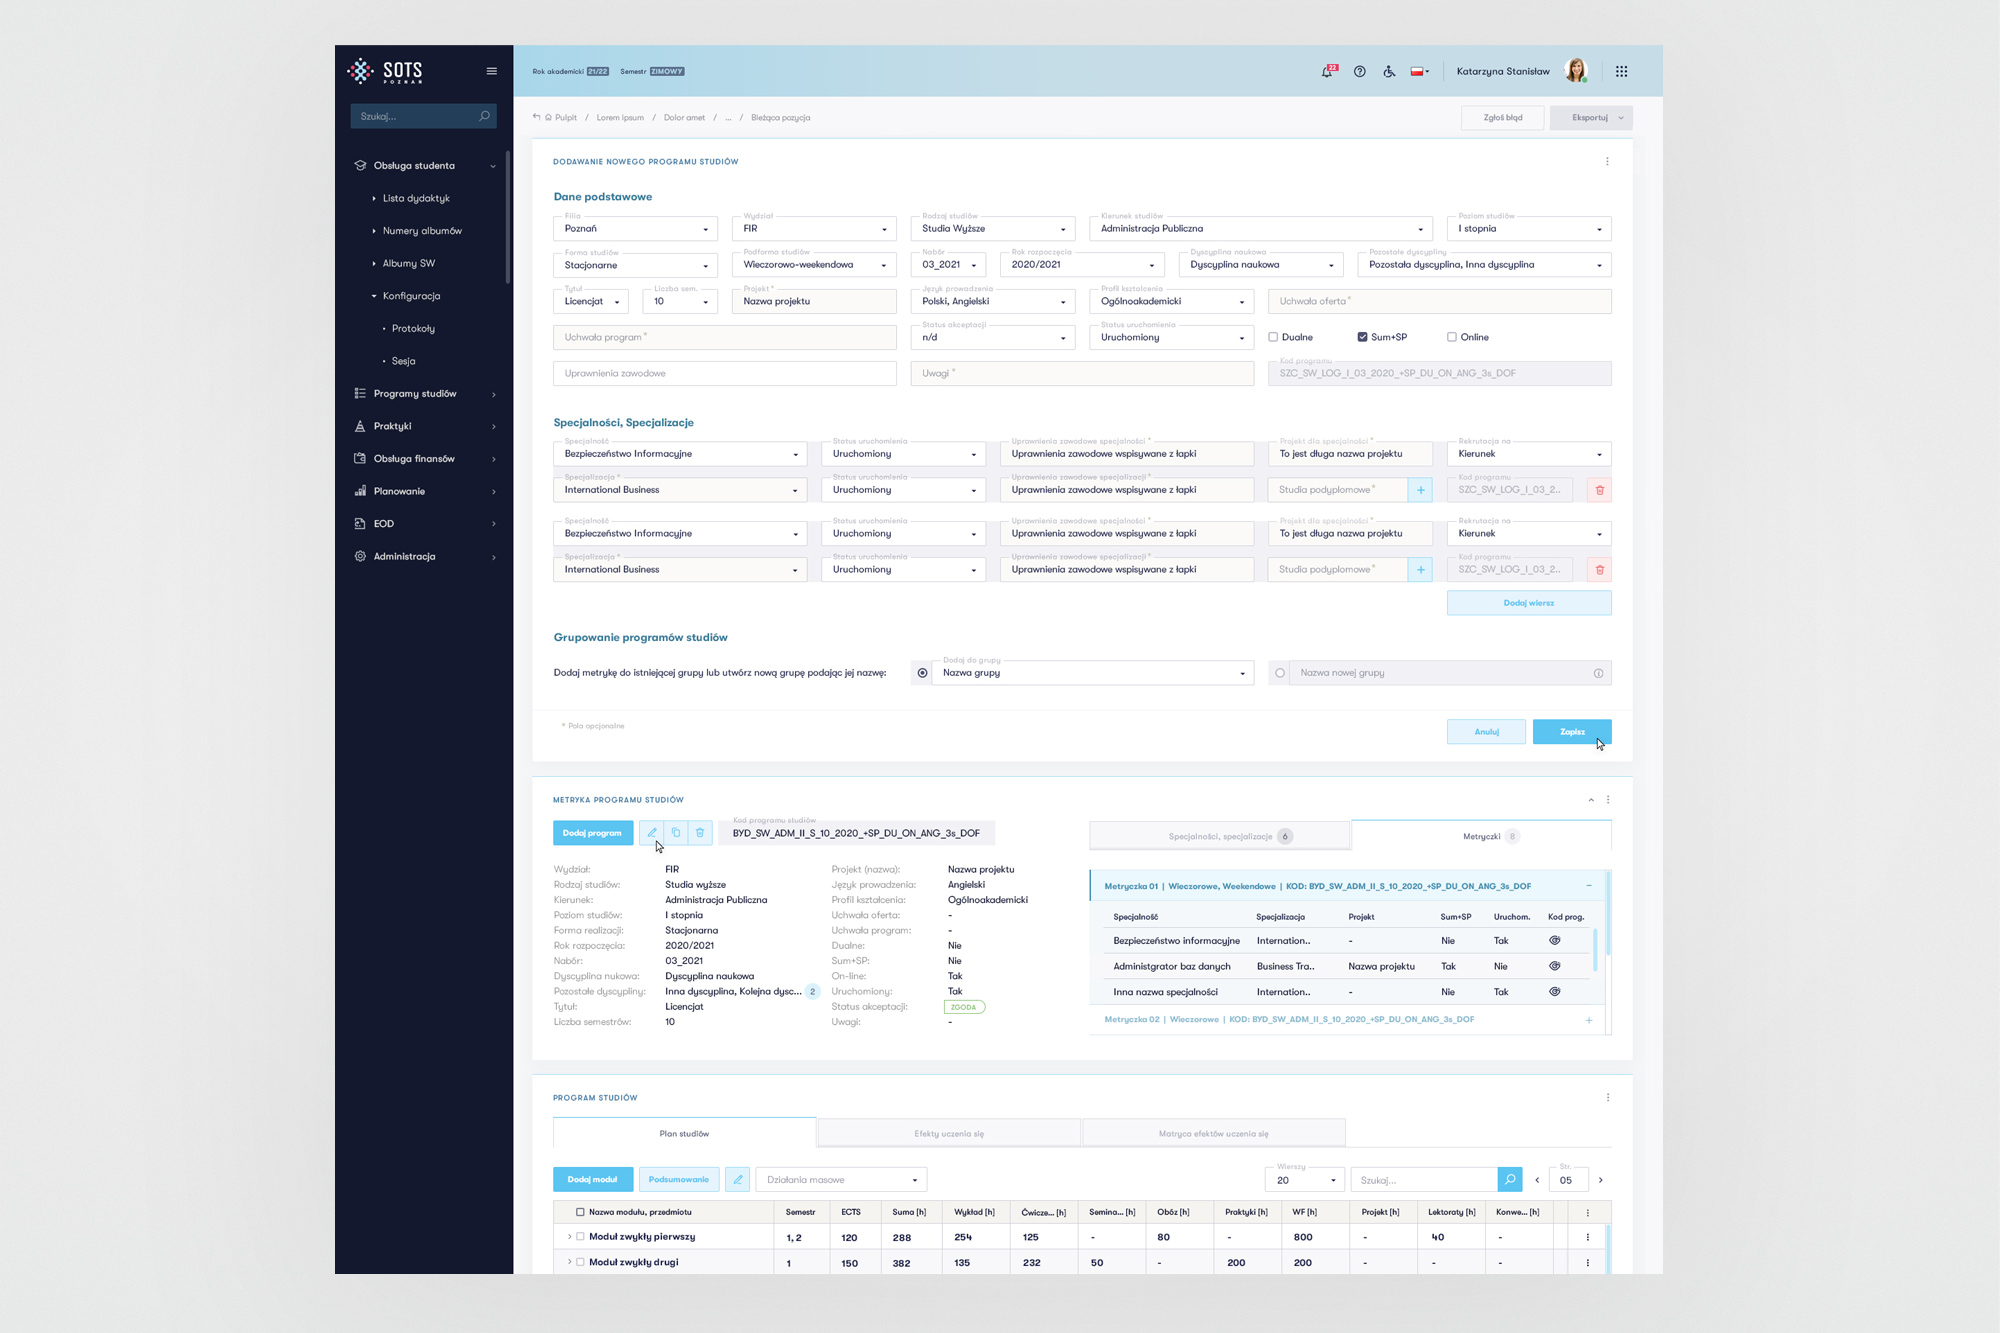The width and height of the screenshot is (2000, 1333).
Task: Tick the Online checkbox
Action: click(x=1452, y=337)
